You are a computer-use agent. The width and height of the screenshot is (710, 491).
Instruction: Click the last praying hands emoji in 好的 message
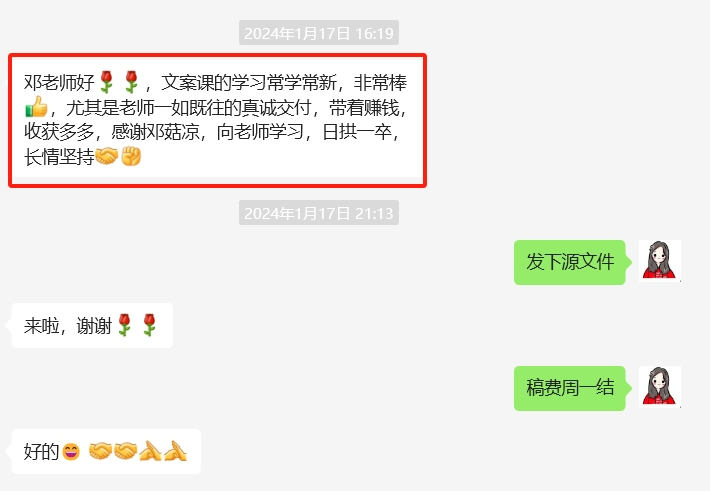click(x=176, y=451)
